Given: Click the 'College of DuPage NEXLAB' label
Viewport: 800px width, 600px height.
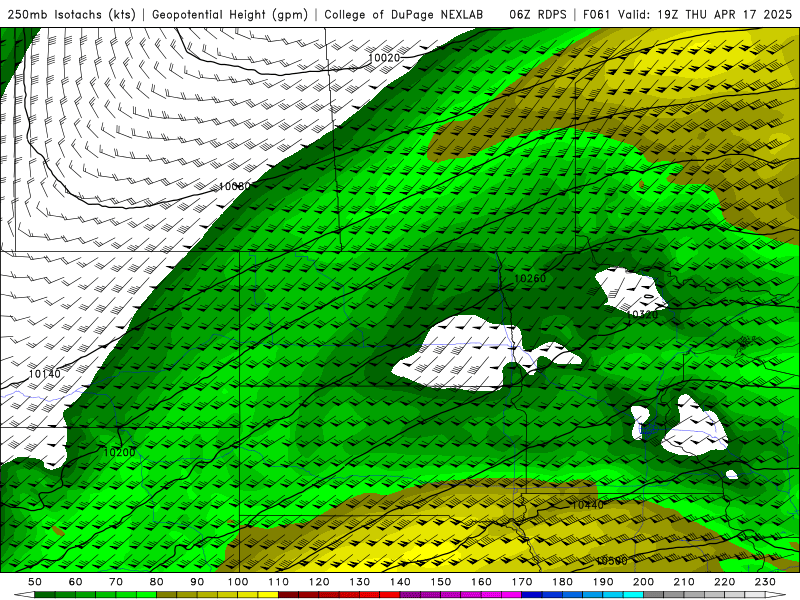Looking at the screenshot, I should pyautogui.click(x=404, y=14).
